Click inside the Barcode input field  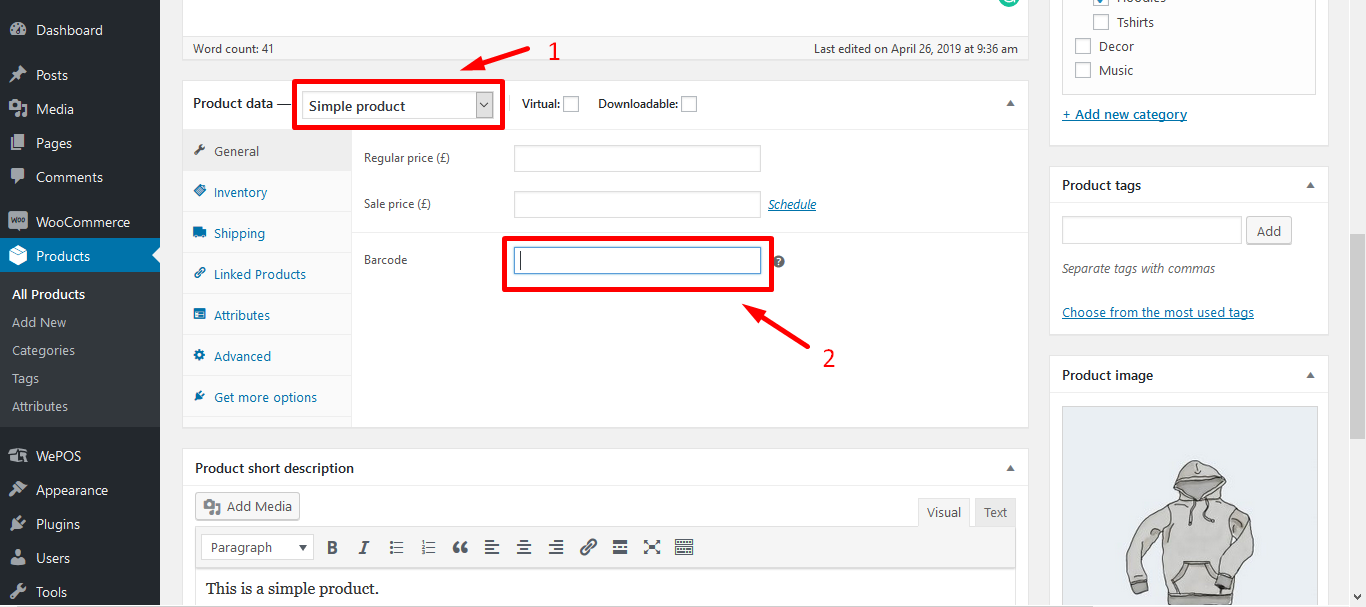click(x=637, y=260)
